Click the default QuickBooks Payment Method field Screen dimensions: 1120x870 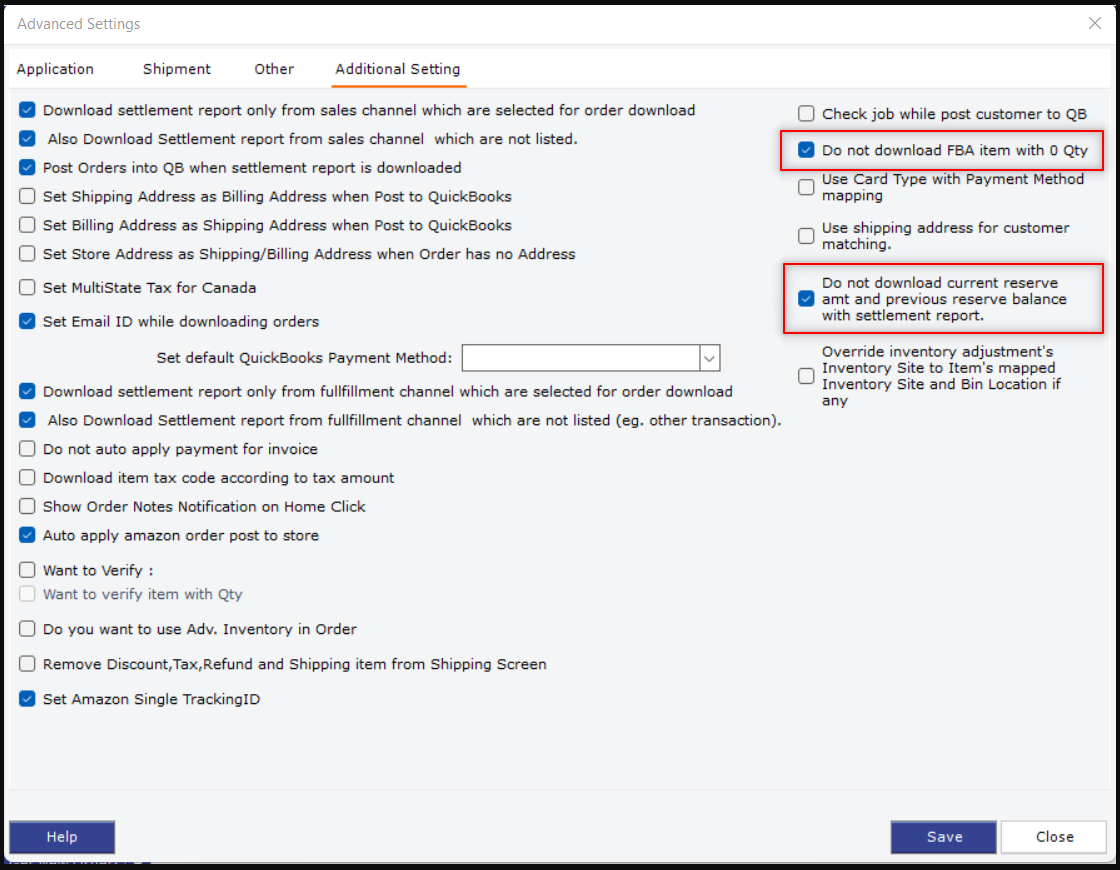(580, 358)
